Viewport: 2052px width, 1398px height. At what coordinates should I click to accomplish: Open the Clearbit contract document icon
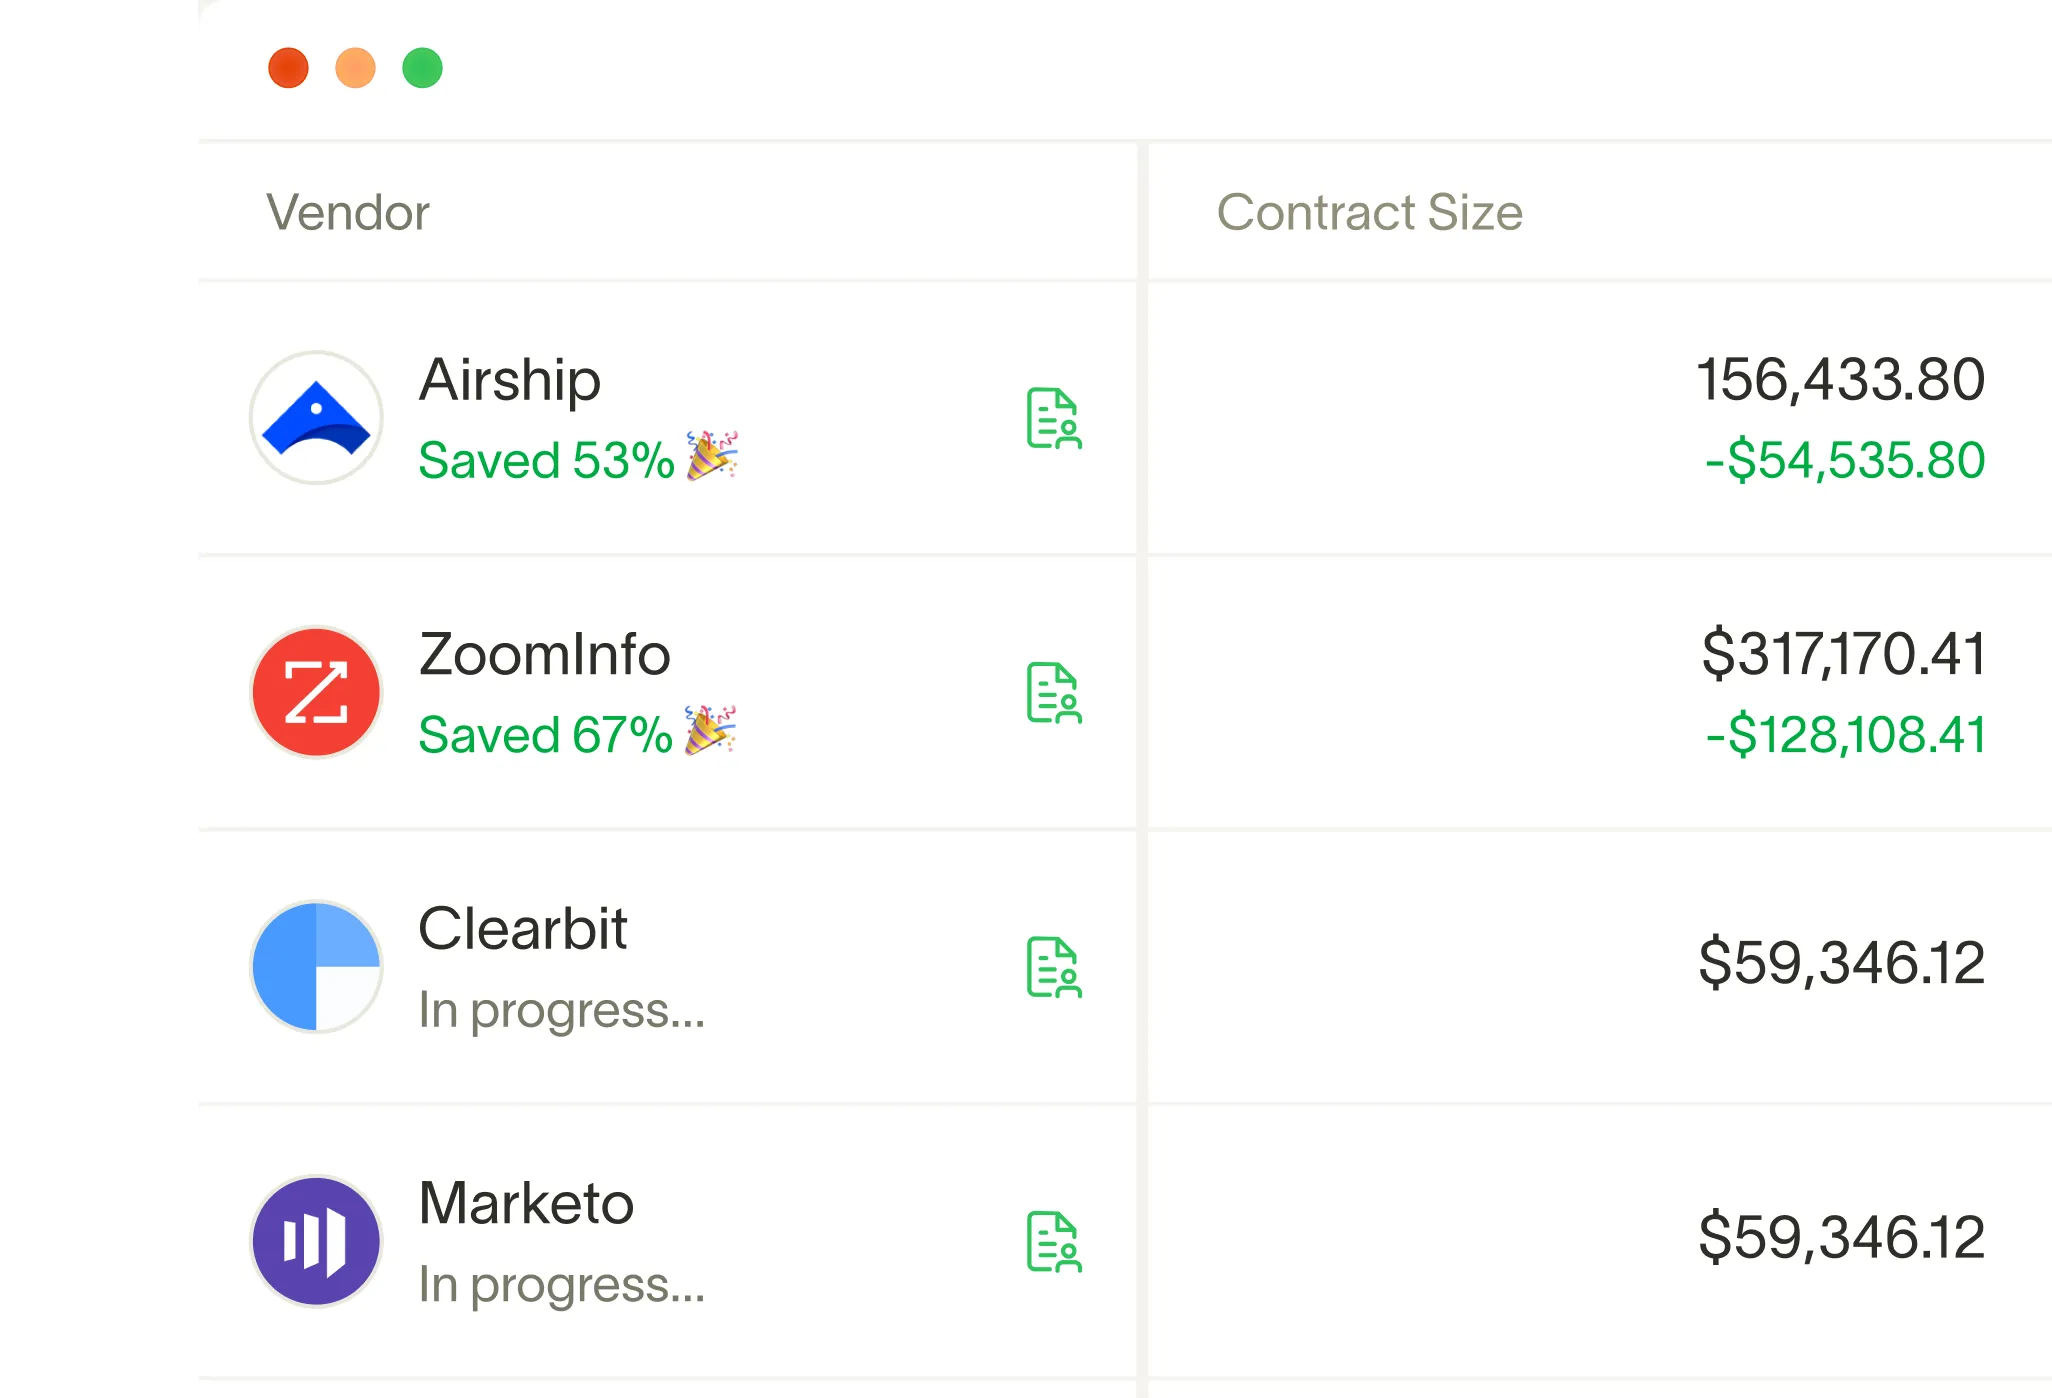(1053, 969)
